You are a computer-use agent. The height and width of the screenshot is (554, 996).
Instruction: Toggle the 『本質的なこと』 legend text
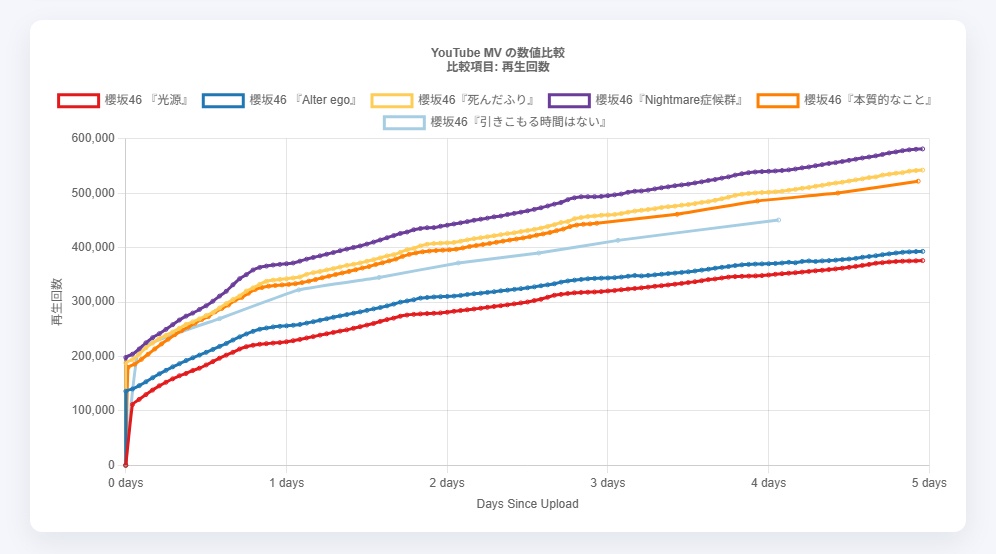pyautogui.click(x=869, y=100)
